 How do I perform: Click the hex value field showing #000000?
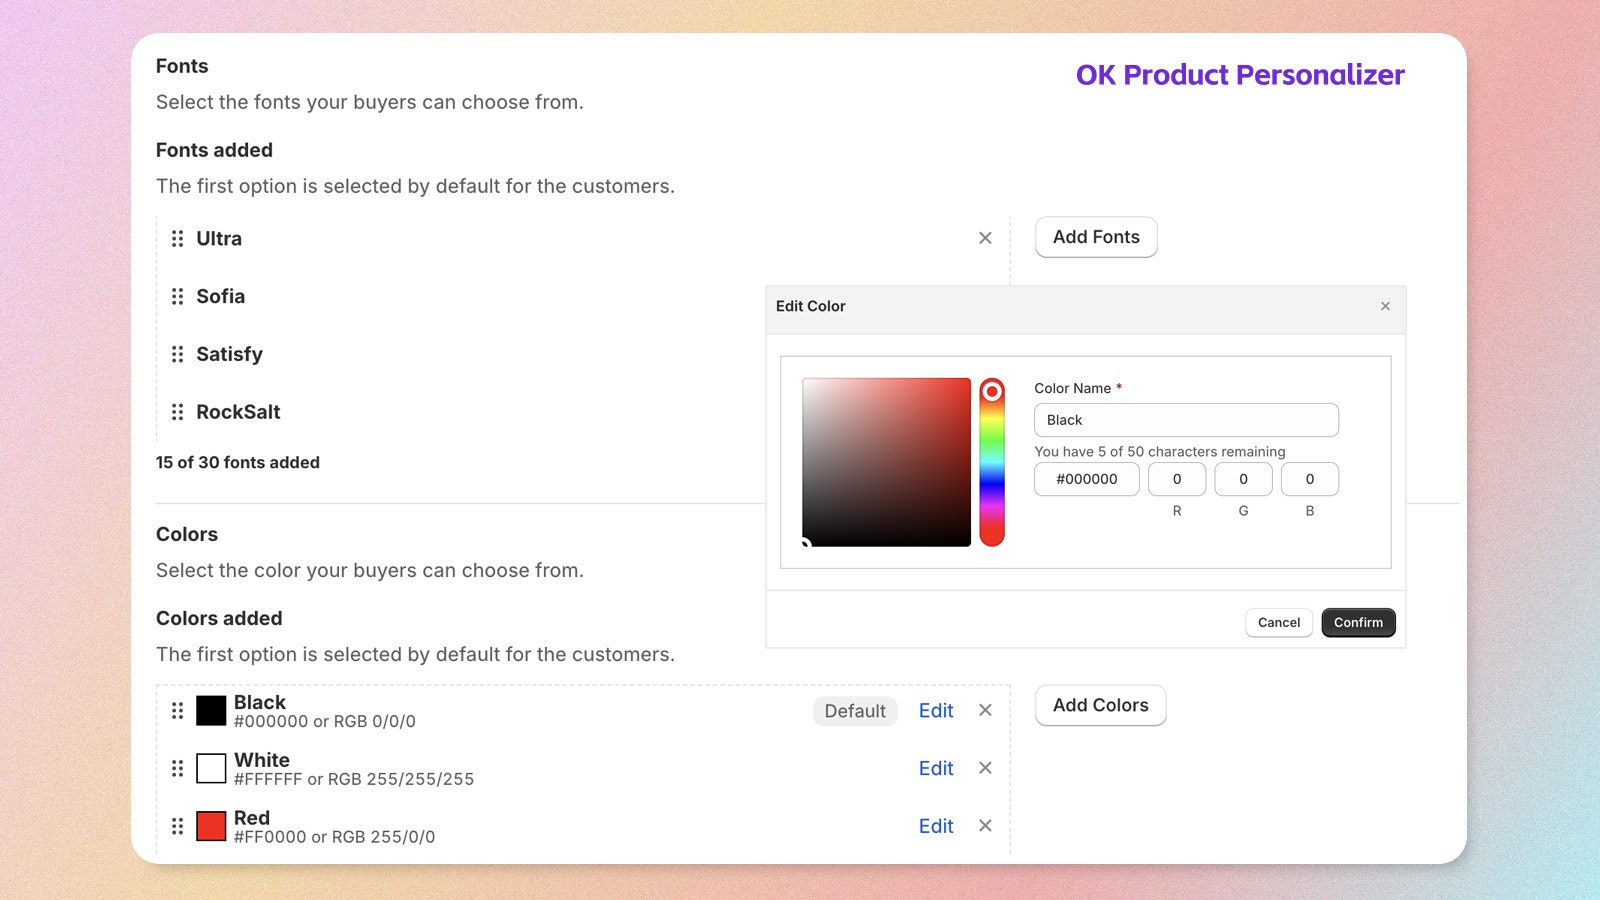pyautogui.click(x=1086, y=479)
